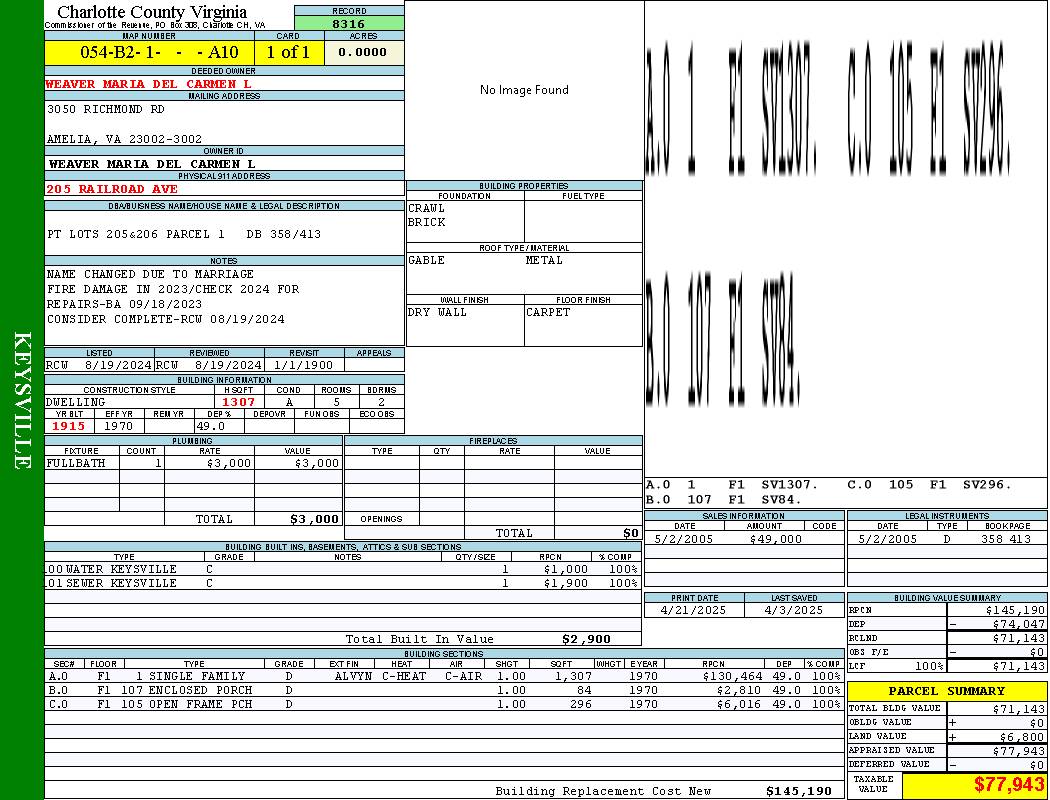This screenshot has height=800, width=1050.
Task: Click note NAME CHANGED DUE TO MARRIAGE
Action: [150, 274]
